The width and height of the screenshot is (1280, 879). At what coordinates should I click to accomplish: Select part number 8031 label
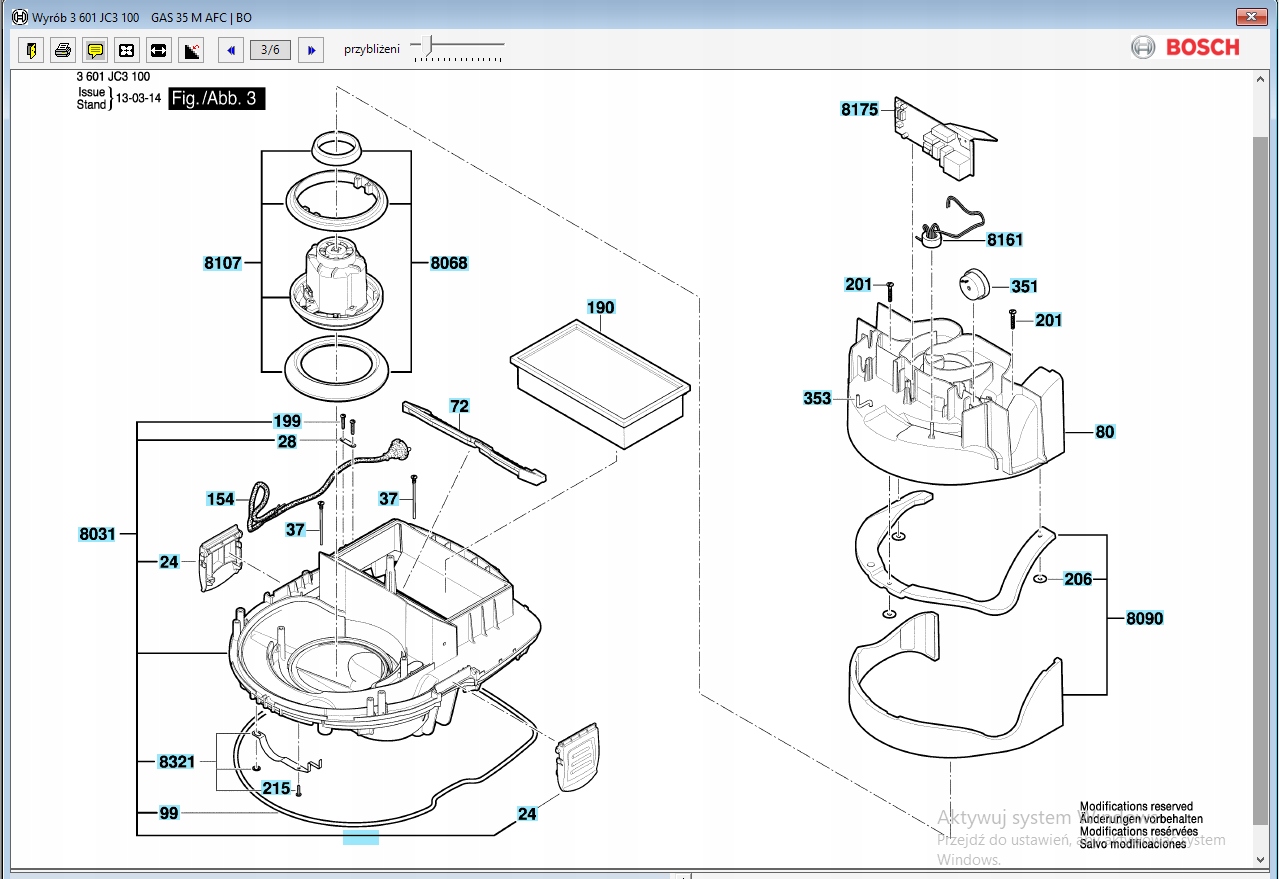(x=98, y=534)
